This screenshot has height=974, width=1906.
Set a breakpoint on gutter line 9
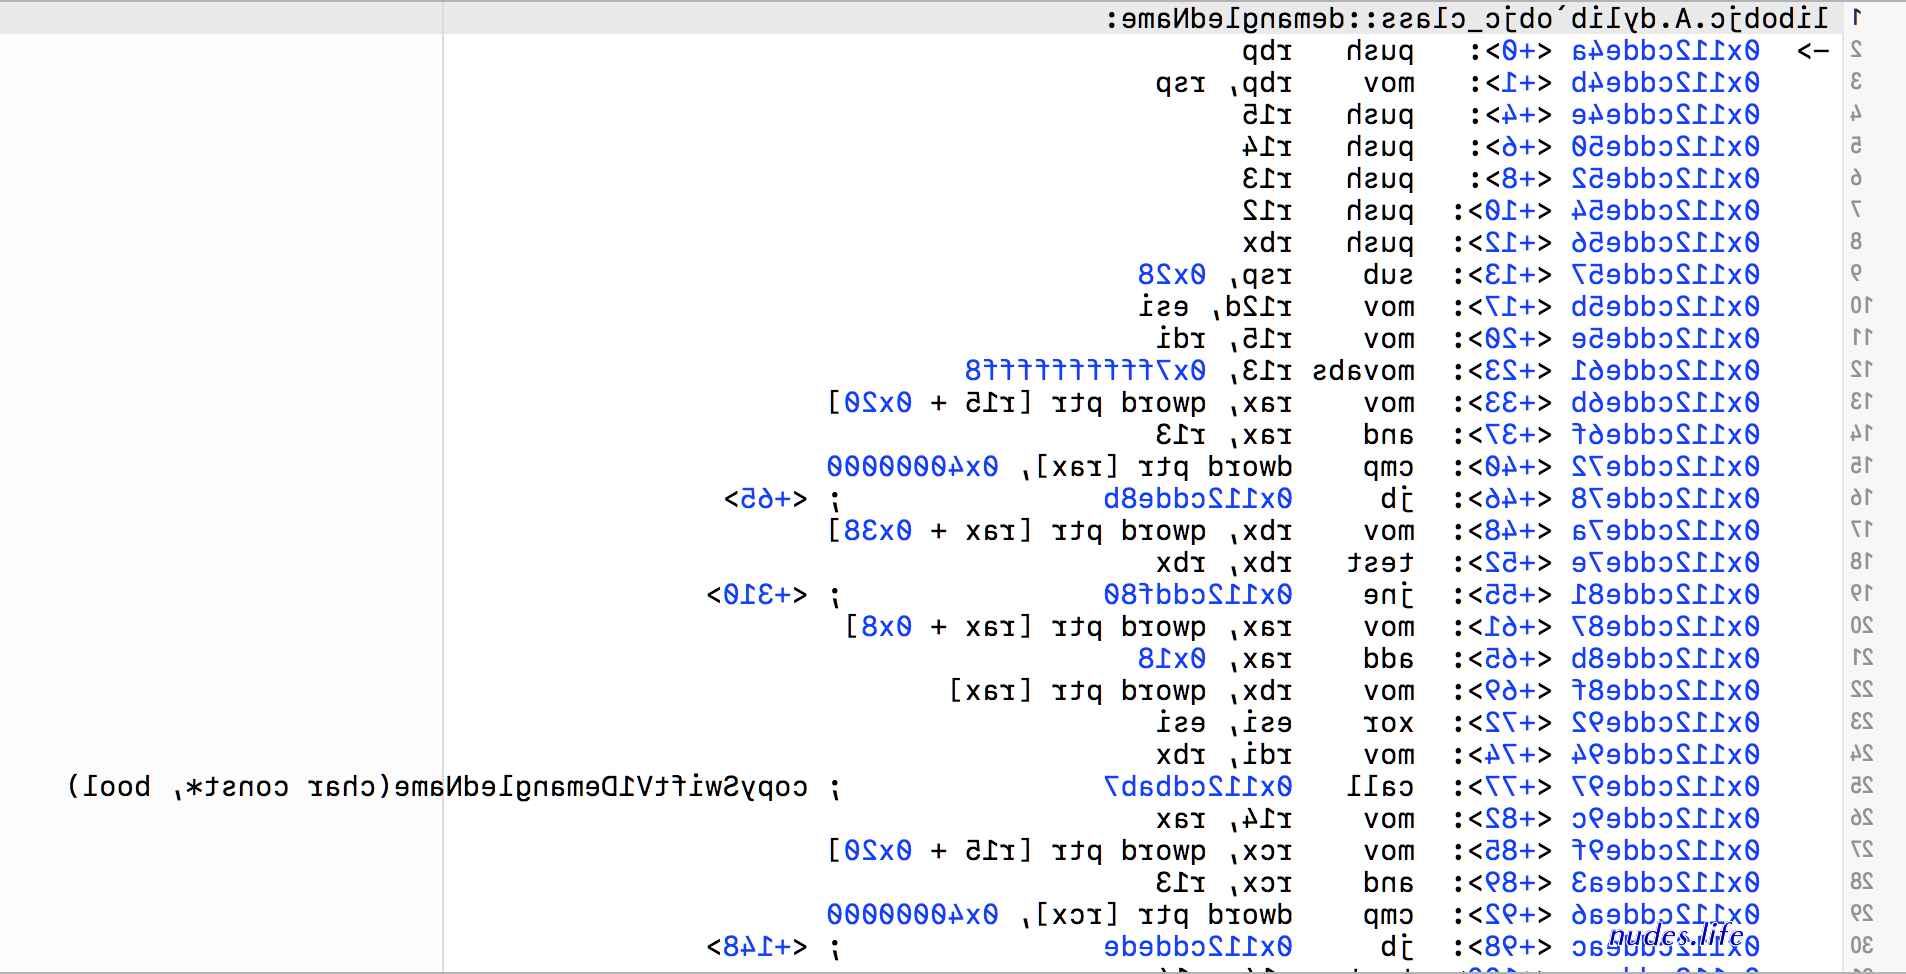tap(1856, 273)
